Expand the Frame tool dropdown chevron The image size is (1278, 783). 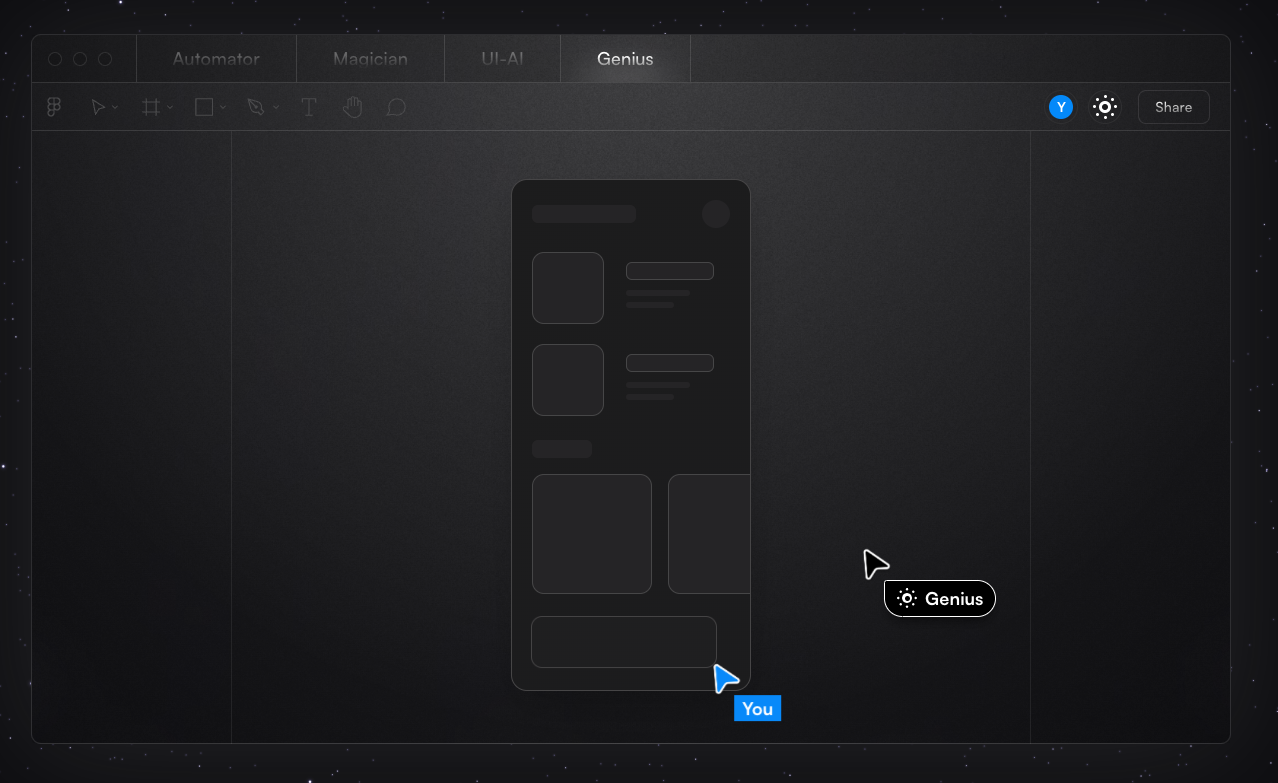click(x=170, y=108)
